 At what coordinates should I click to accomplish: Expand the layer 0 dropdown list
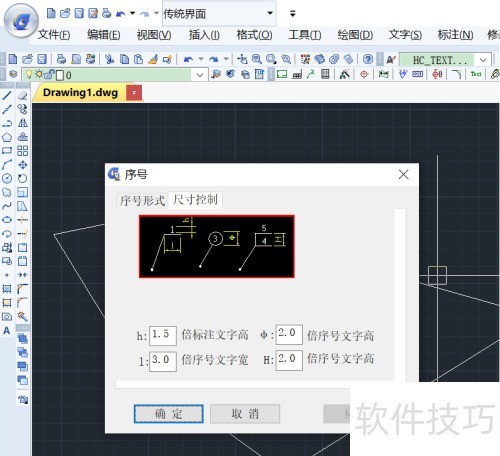coord(199,75)
